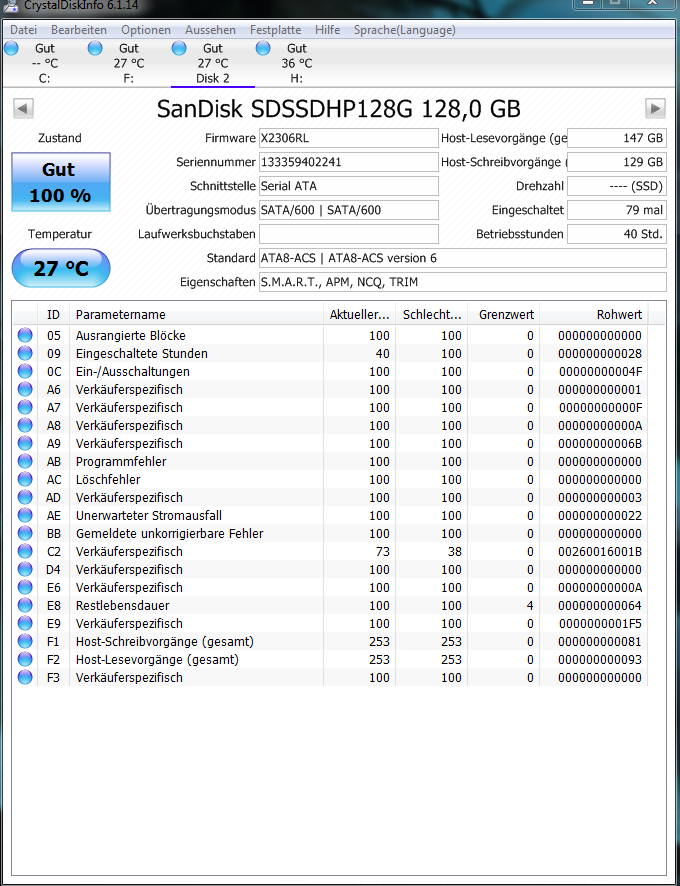Click status orb for attribute A6
The width and height of the screenshot is (680, 886).
tap(25, 390)
